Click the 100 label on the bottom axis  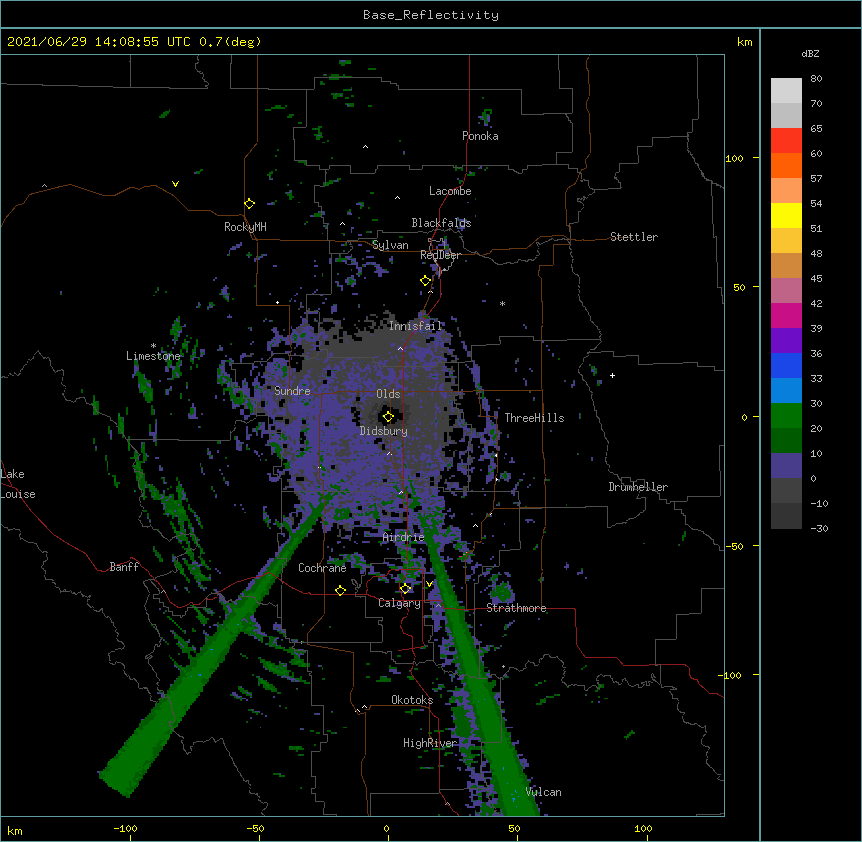(643, 828)
